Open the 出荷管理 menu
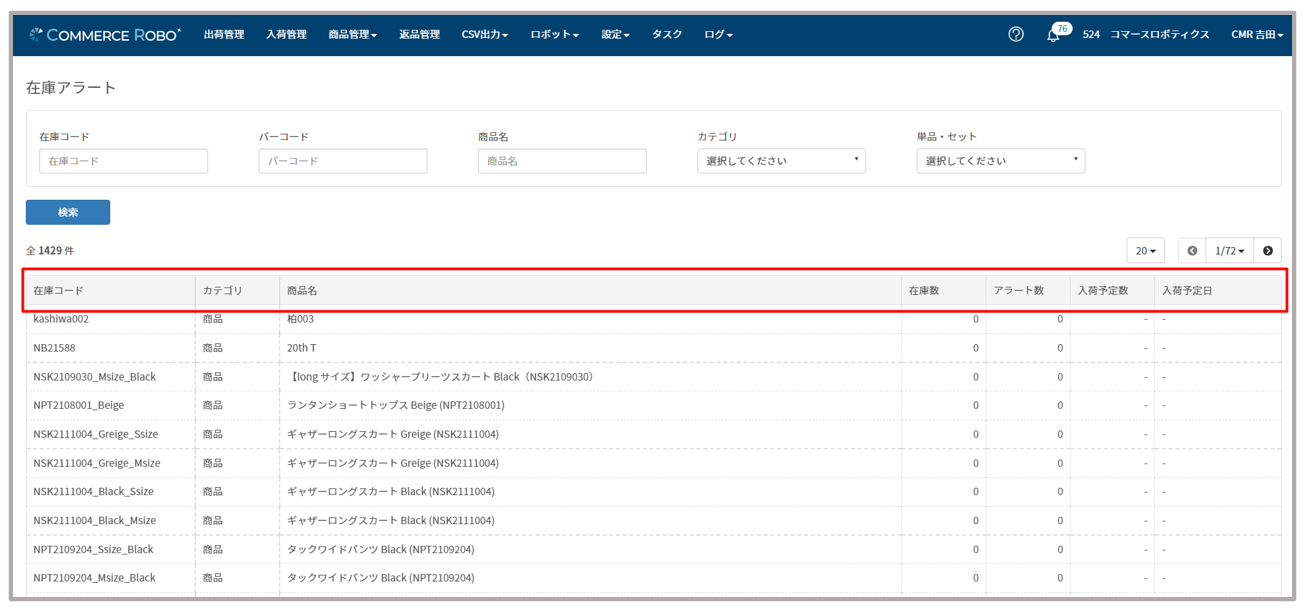The image size is (1305, 610). pos(224,34)
